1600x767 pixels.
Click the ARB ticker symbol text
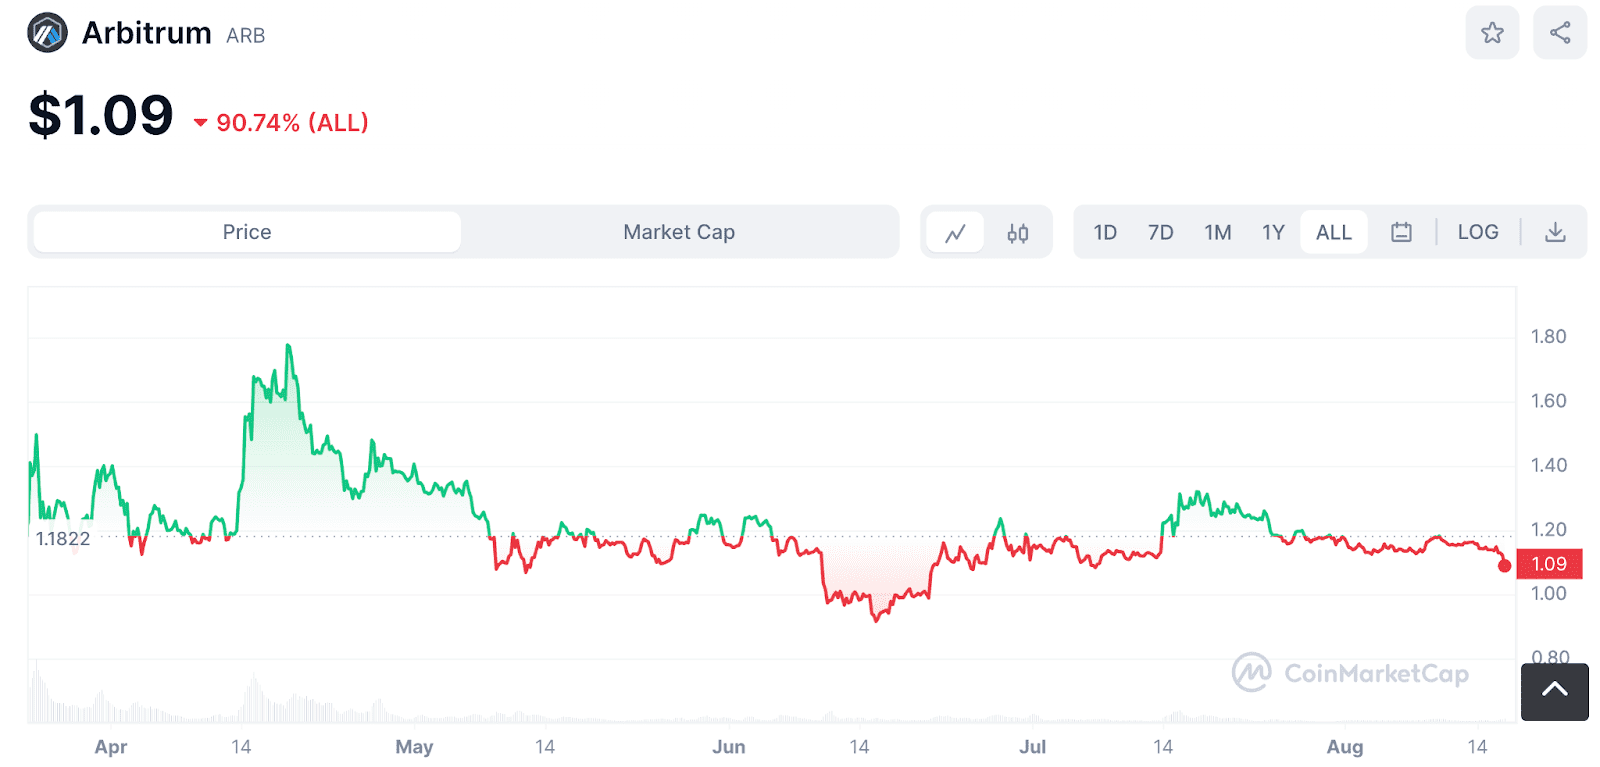(x=245, y=36)
